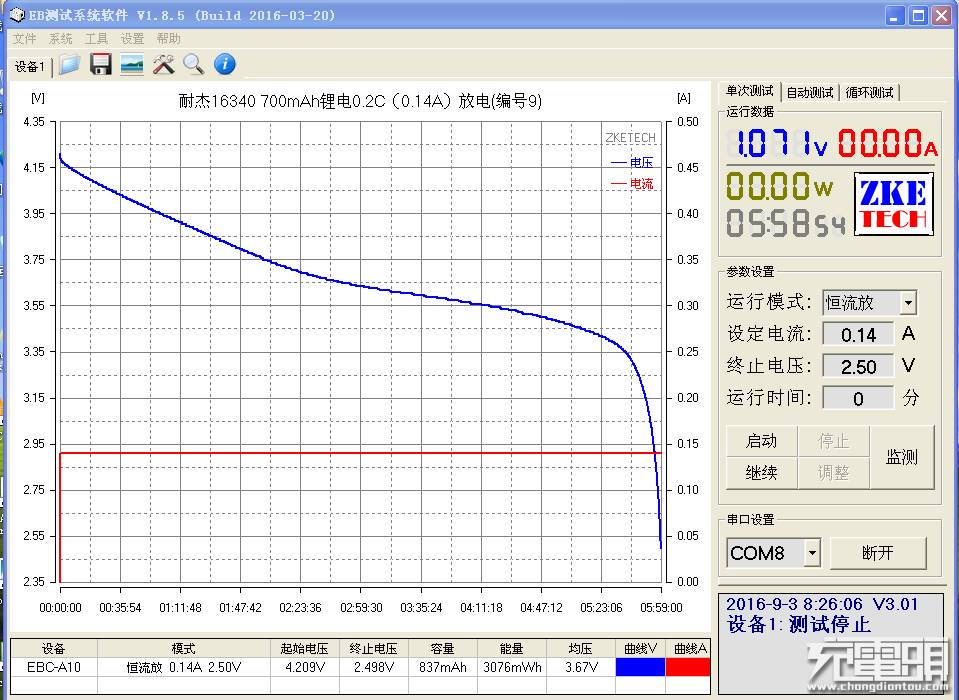Switch to the 单次测试 tab
The height and width of the screenshot is (700, 959).
[x=749, y=91]
